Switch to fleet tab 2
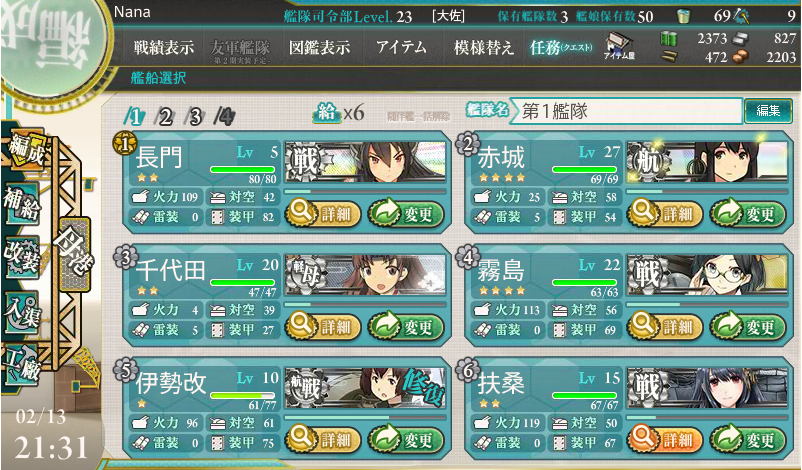 pos(165,117)
